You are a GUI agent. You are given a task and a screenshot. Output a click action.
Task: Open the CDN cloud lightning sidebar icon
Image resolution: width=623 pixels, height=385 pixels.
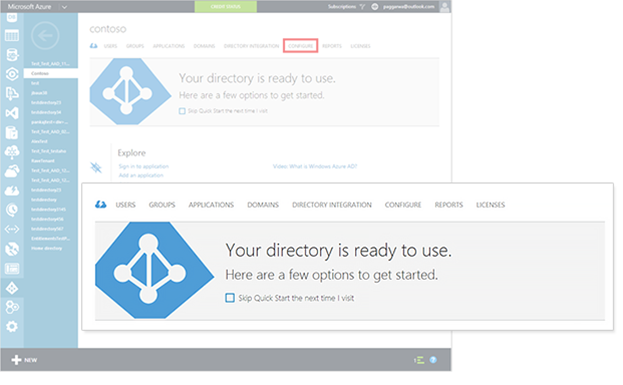point(12,191)
